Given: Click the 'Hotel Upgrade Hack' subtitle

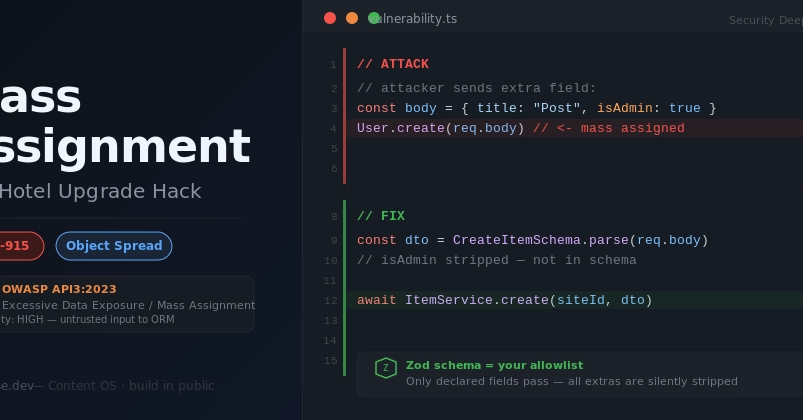Looking at the screenshot, I should tap(100, 192).
